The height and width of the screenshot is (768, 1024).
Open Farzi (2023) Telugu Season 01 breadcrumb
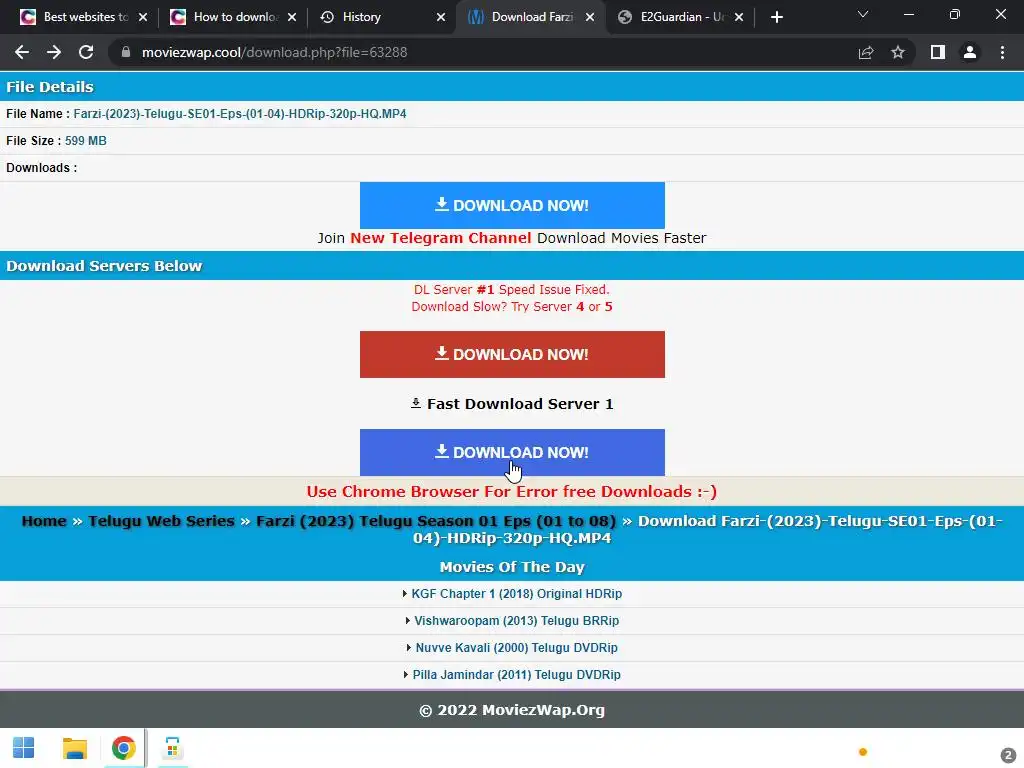[x=436, y=521]
